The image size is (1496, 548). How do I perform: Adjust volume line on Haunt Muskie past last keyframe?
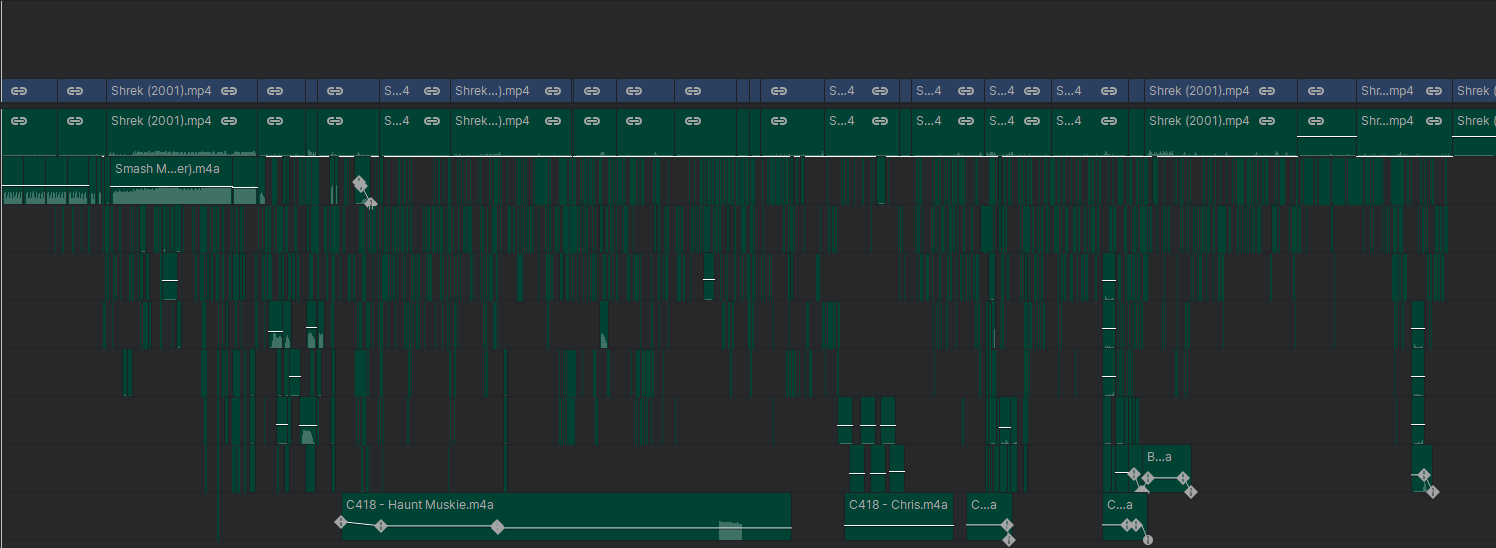tap(644, 527)
